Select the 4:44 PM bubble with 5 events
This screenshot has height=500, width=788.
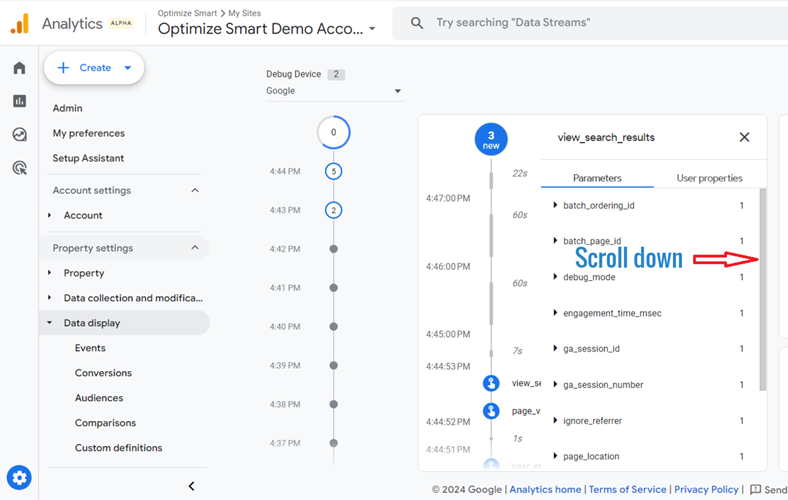(334, 171)
